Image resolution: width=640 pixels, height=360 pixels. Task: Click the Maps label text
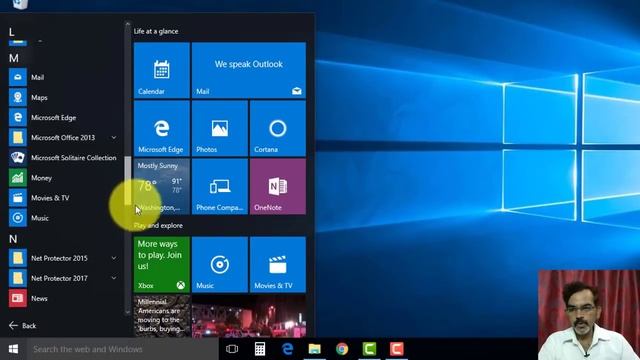[39, 98]
